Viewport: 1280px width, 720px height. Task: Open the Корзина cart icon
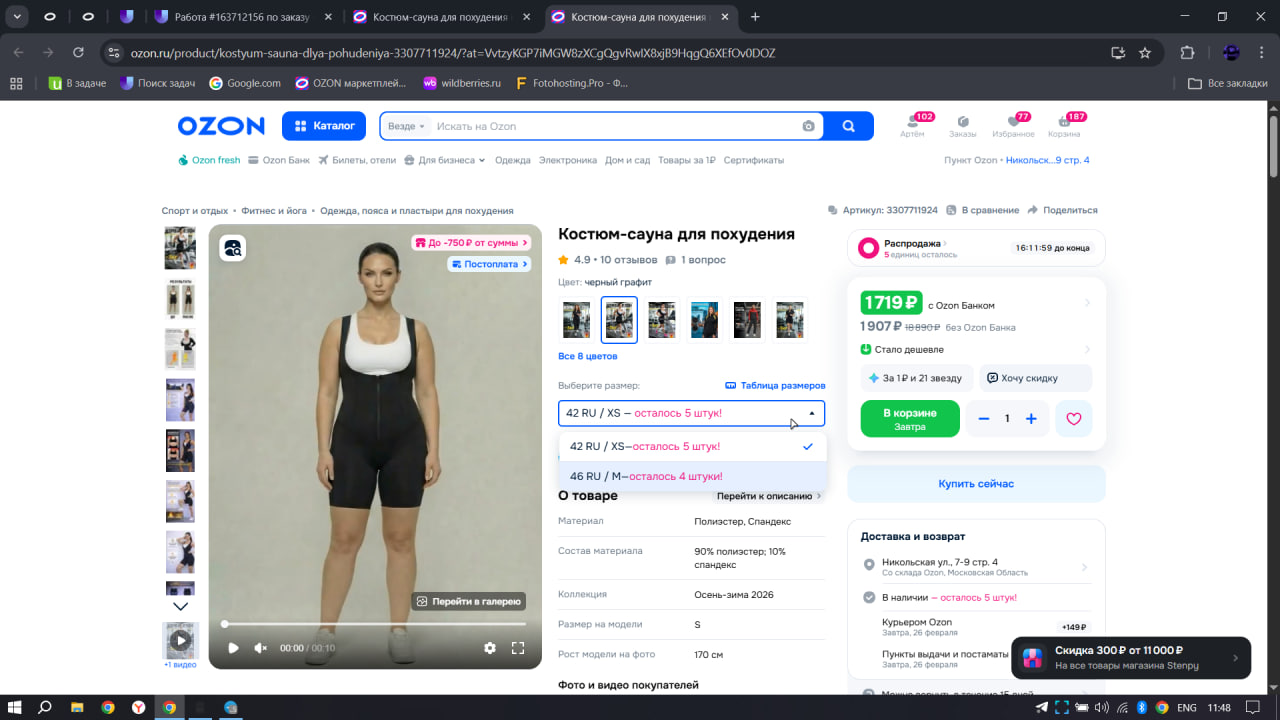coord(1064,126)
